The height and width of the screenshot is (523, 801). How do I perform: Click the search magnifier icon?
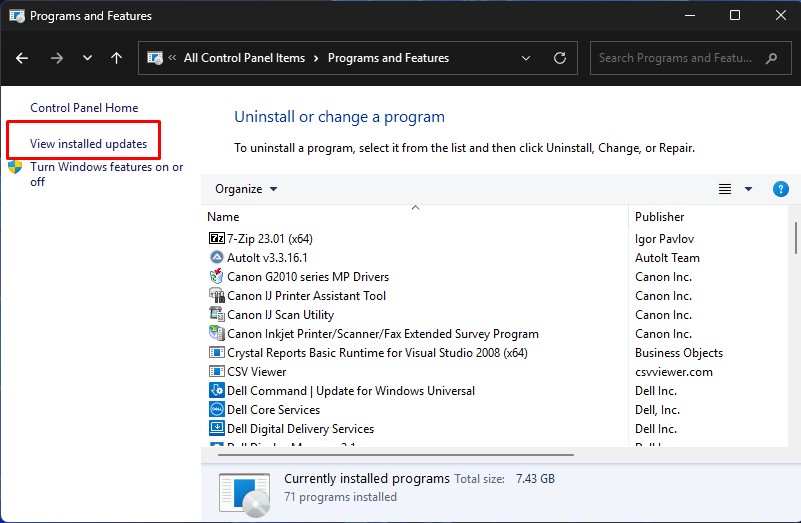(771, 58)
